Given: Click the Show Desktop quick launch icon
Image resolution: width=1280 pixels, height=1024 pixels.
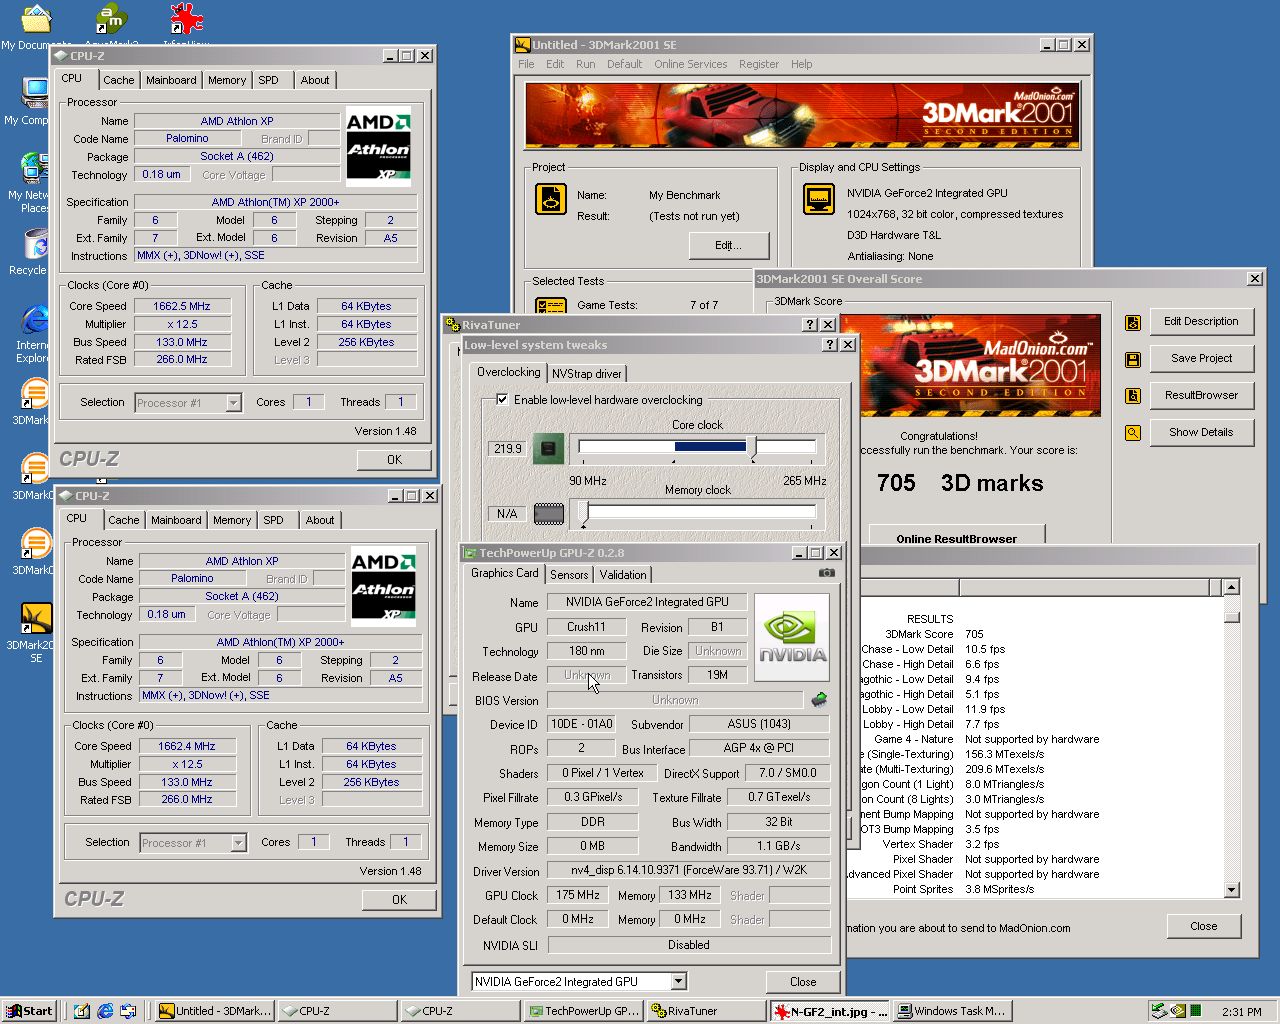Looking at the screenshot, I should click(82, 1011).
